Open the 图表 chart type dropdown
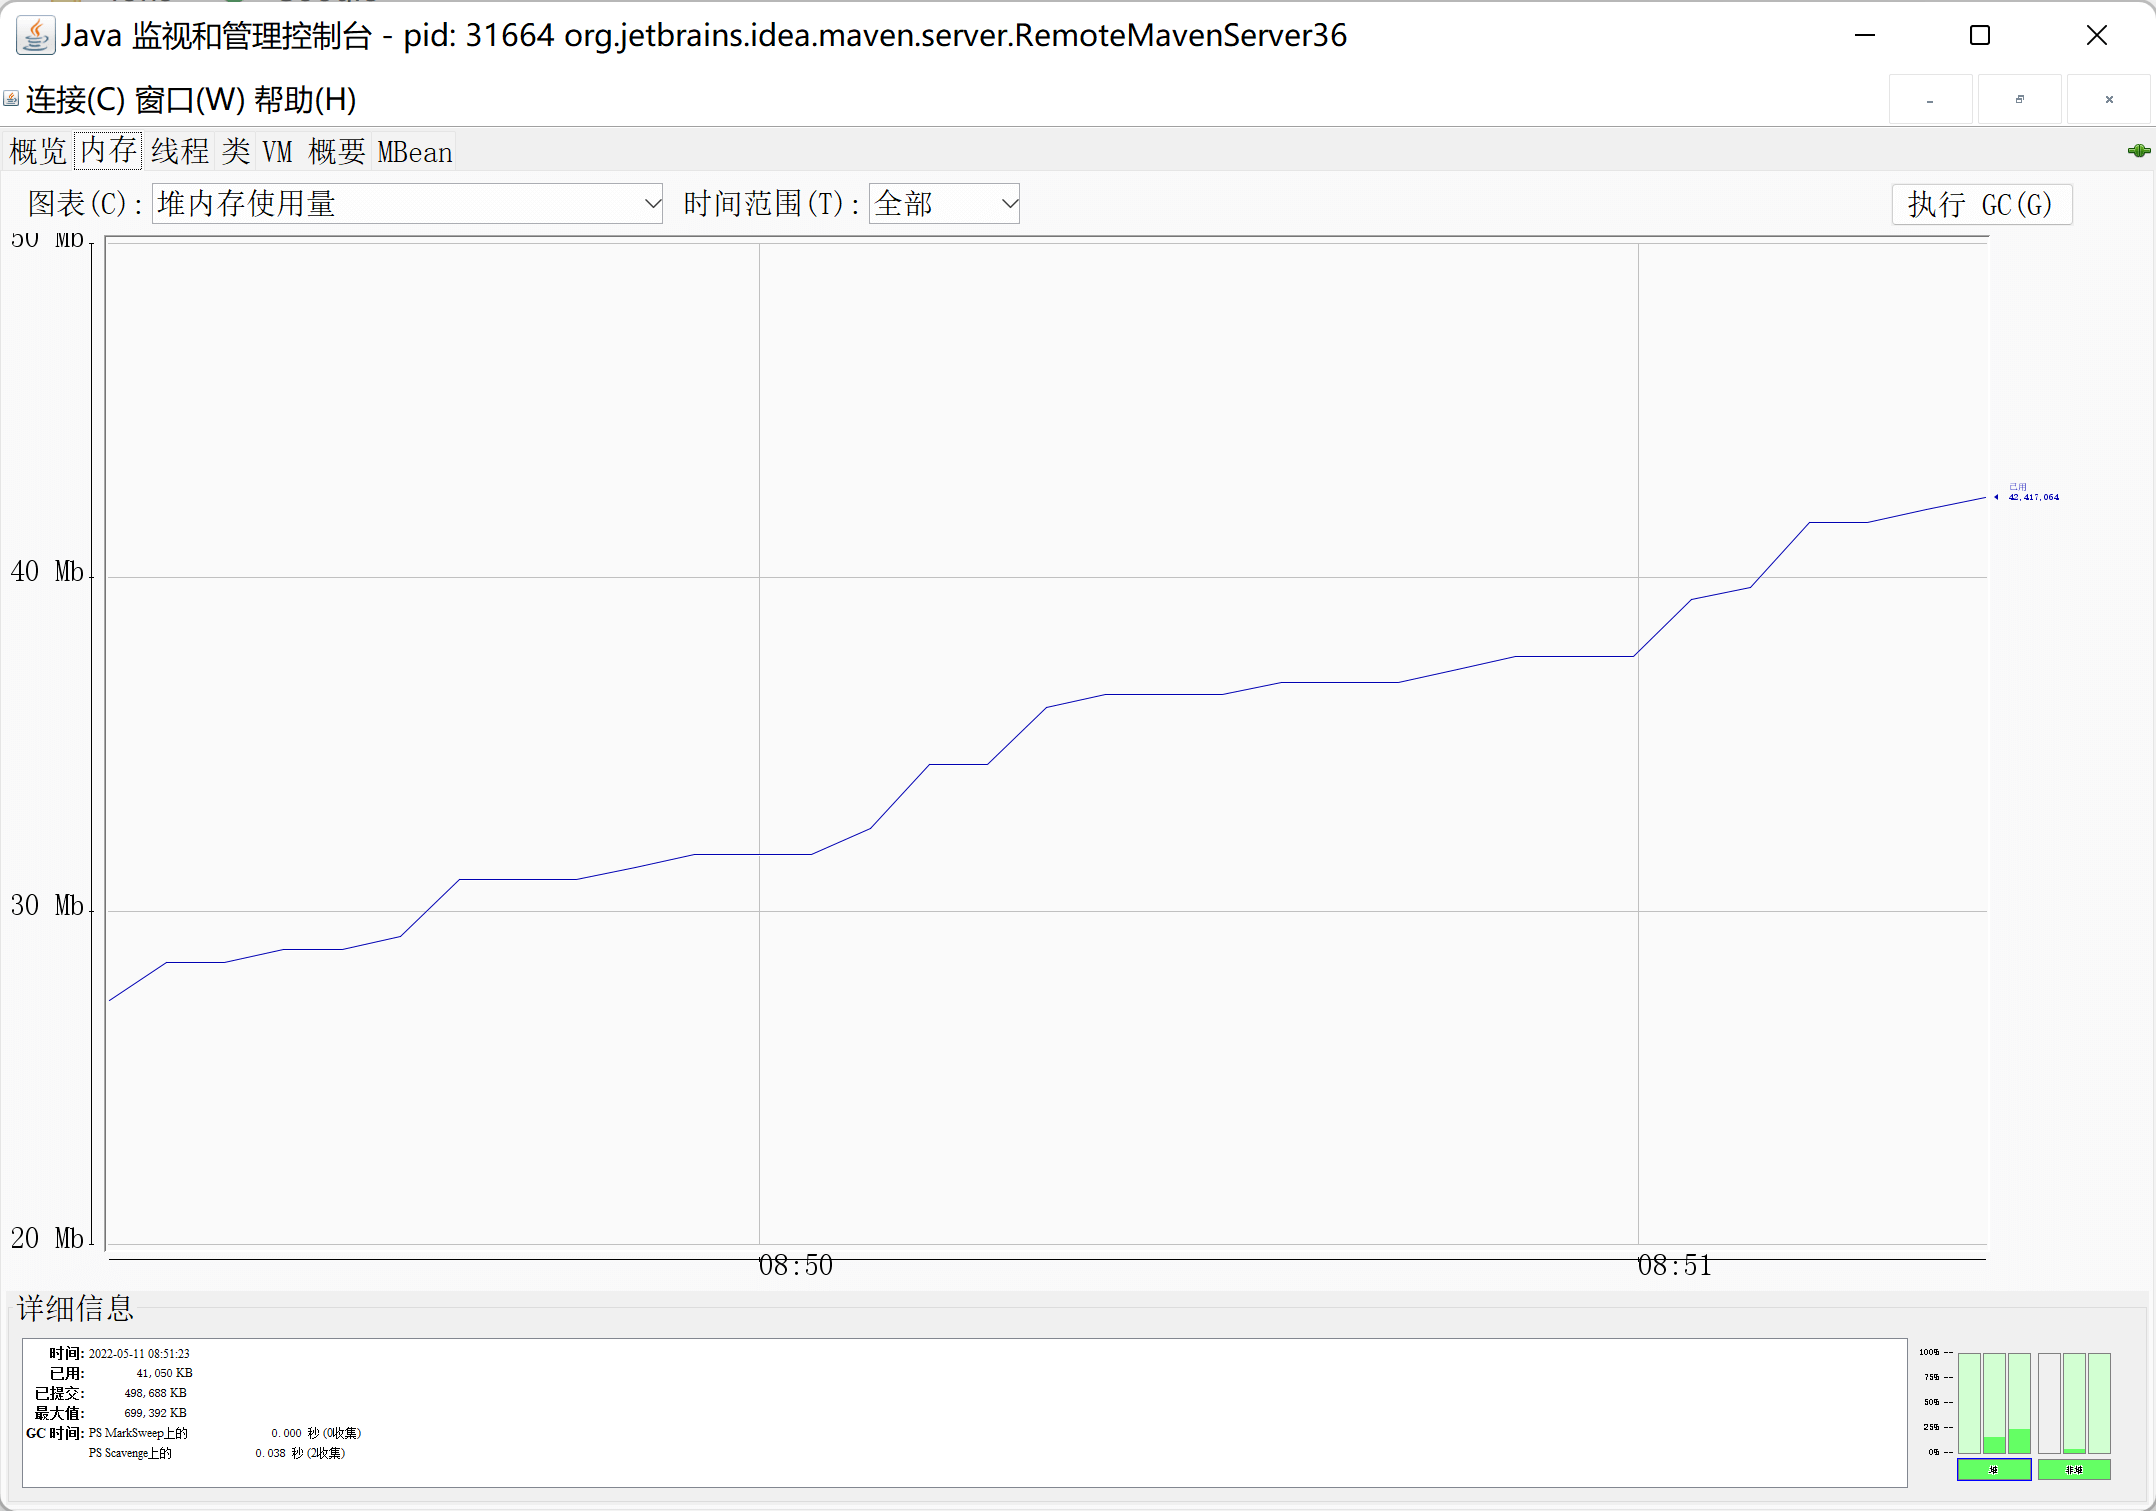This screenshot has height=1511, width=2156. click(x=406, y=204)
